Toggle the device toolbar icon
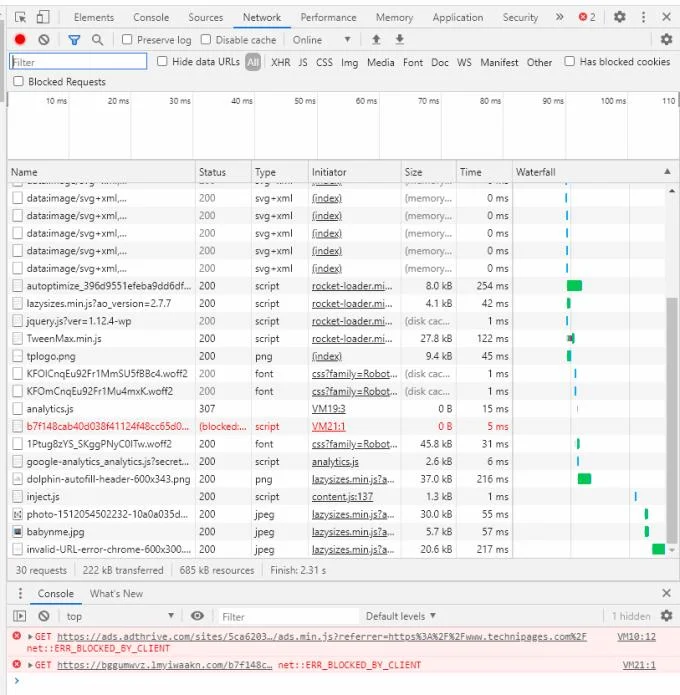Screen dimensions: 680x695 point(43,17)
